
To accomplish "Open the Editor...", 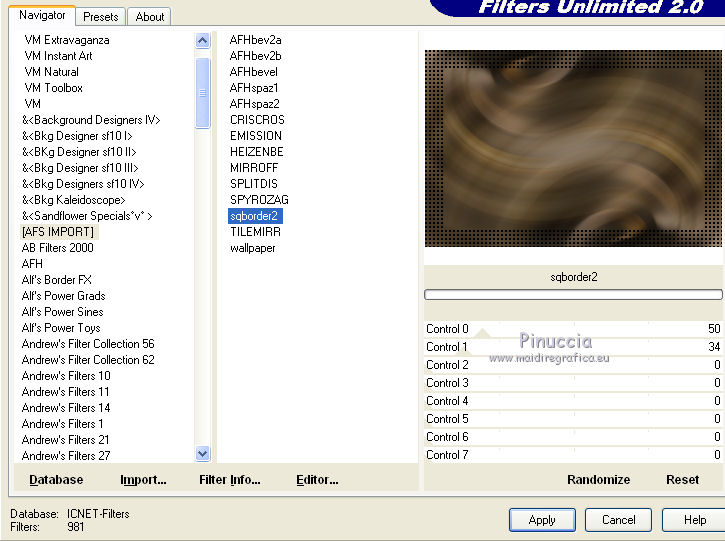I will pyautogui.click(x=317, y=480).
